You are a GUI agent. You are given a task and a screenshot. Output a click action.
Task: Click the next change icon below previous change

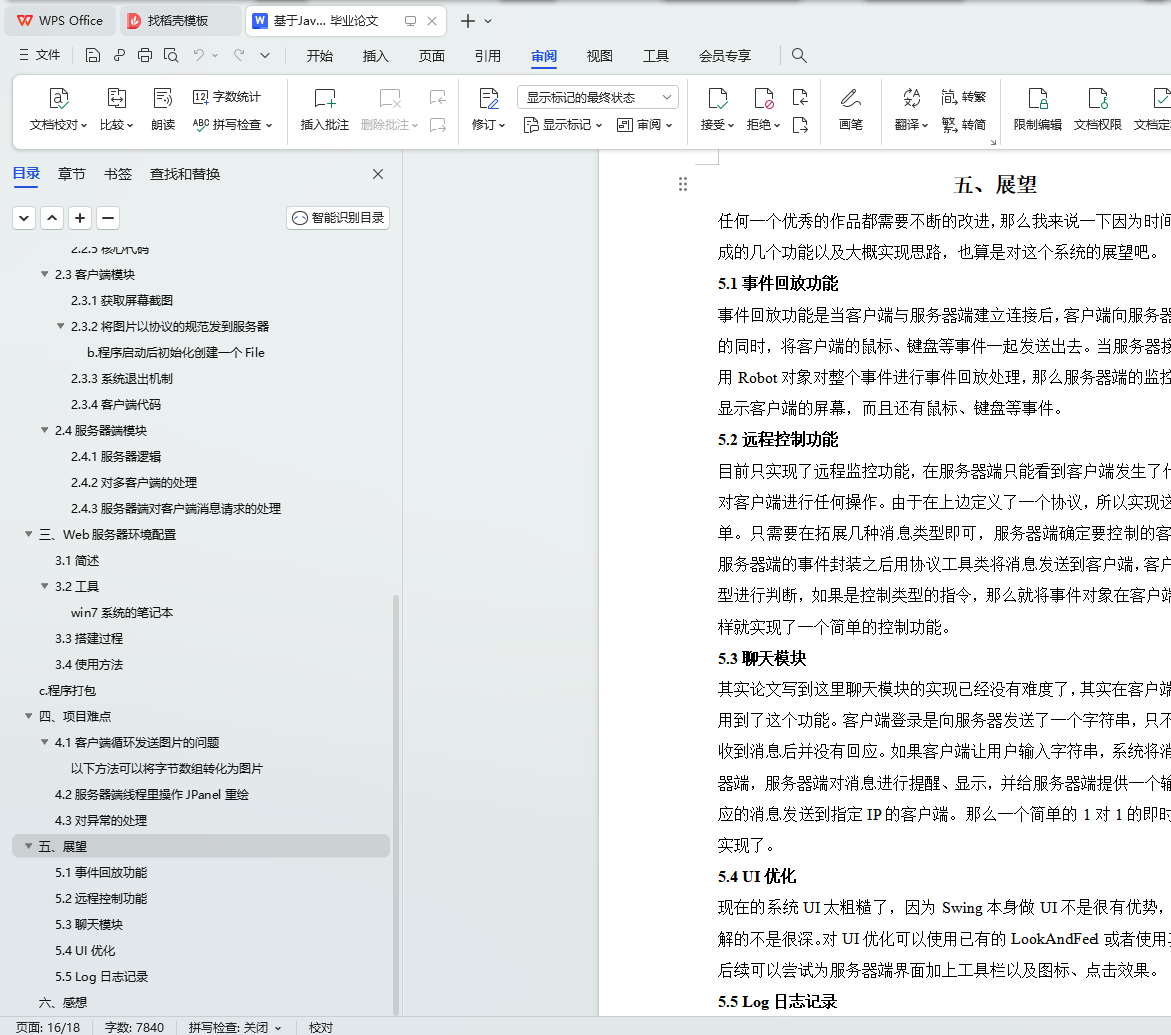(x=800, y=125)
